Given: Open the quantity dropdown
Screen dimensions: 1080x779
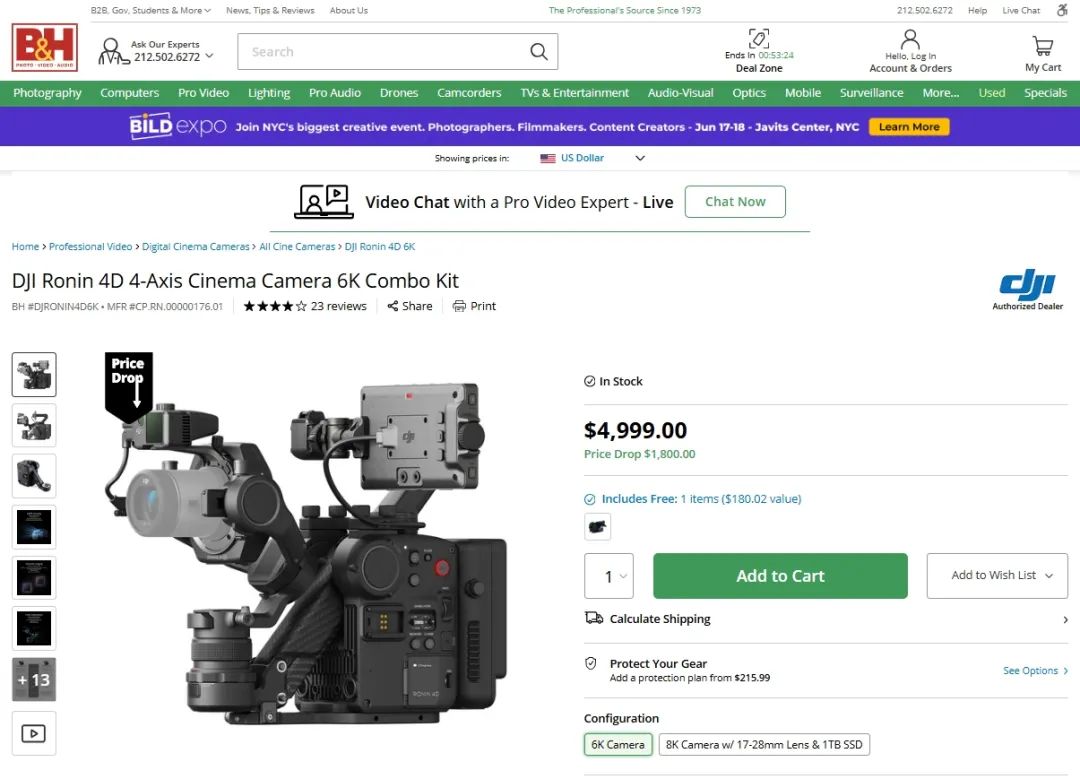Looking at the screenshot, I should point(609,576).
